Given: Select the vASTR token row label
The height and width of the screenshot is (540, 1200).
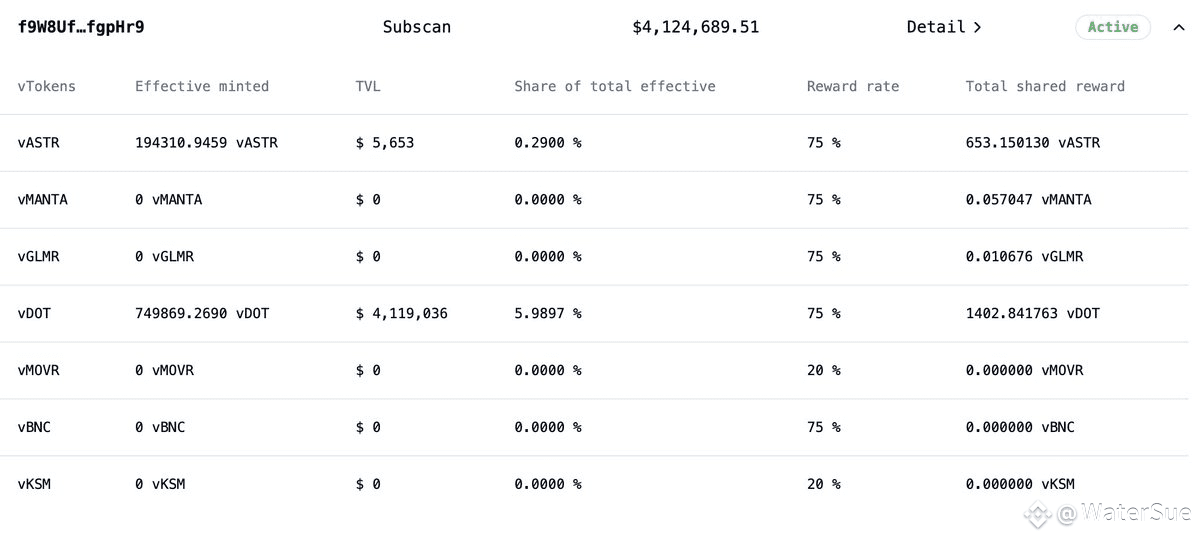Looking at the screenshot, I should point(39,143).
